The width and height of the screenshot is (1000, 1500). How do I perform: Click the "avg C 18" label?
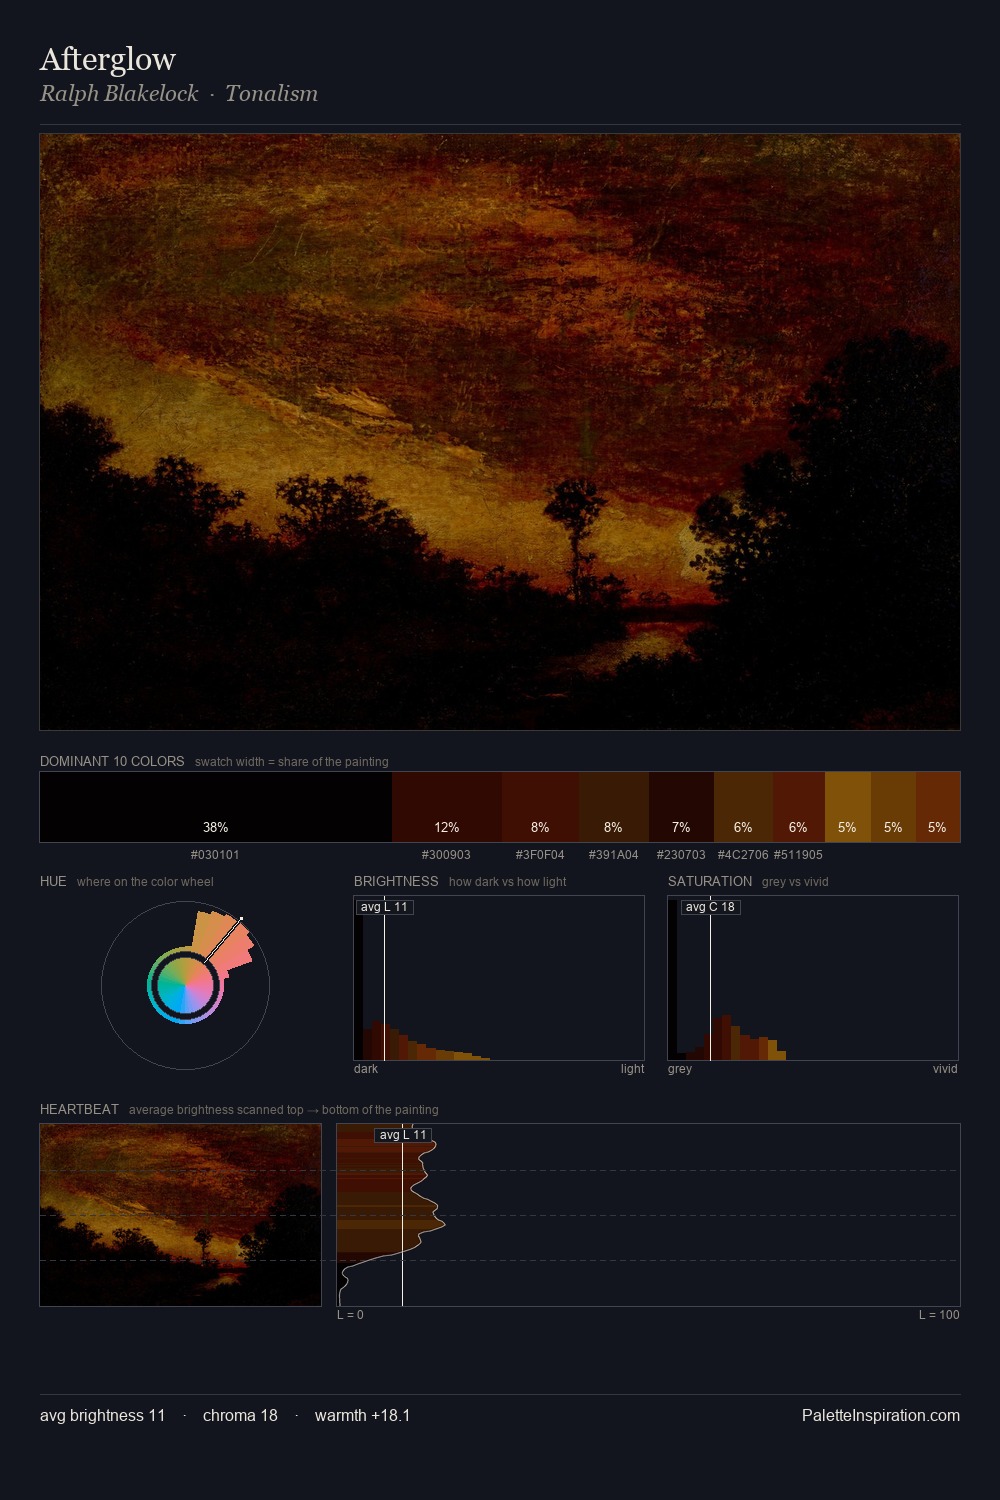(710, 907)
